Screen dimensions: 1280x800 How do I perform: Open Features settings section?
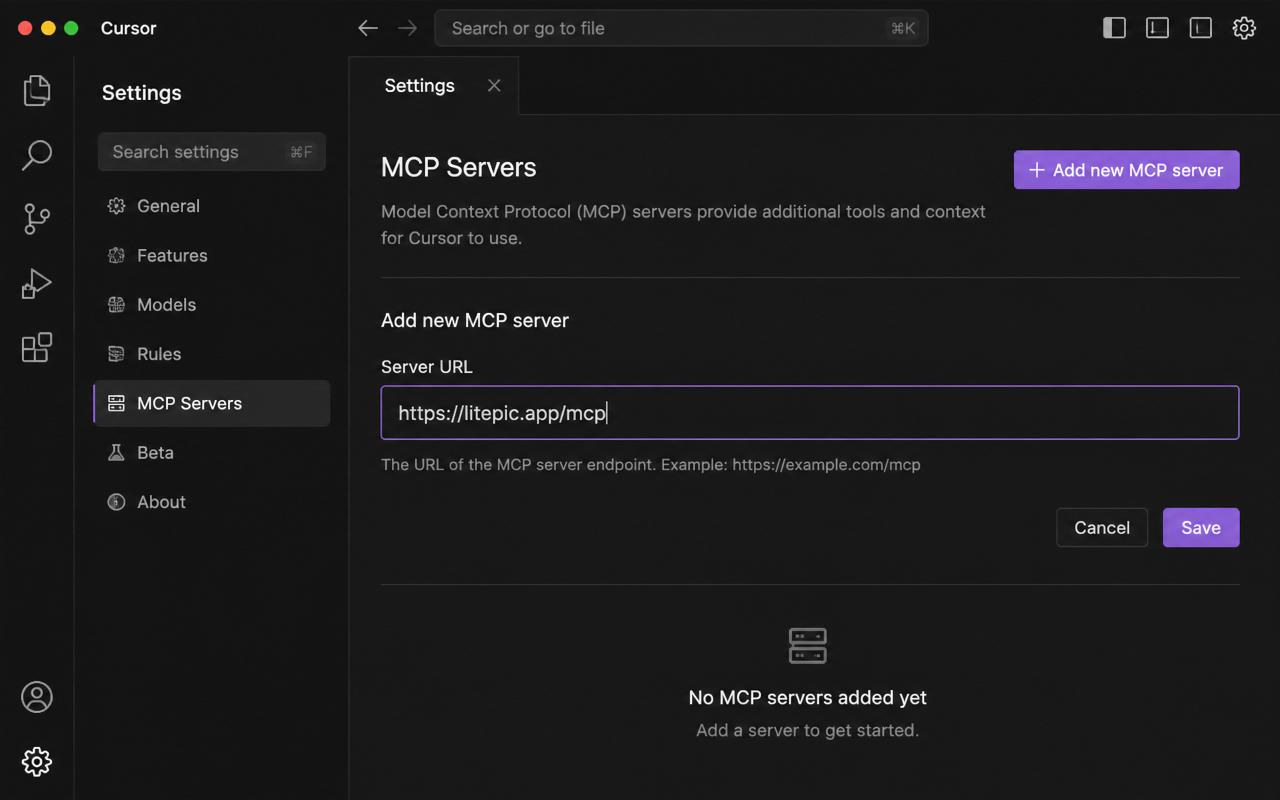(212, 255)
